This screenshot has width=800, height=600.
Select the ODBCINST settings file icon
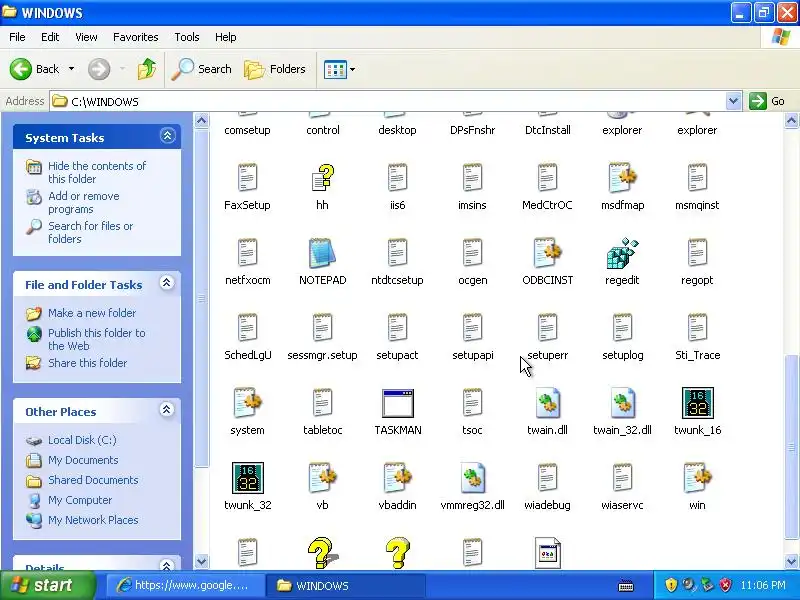547,253
